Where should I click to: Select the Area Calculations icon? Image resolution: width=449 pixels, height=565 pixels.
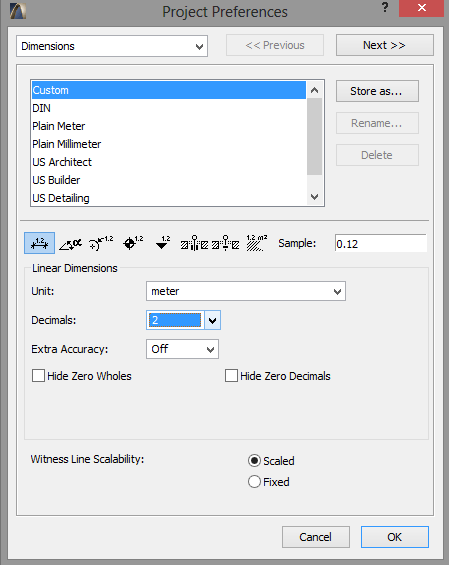click(x=257, y=243)
